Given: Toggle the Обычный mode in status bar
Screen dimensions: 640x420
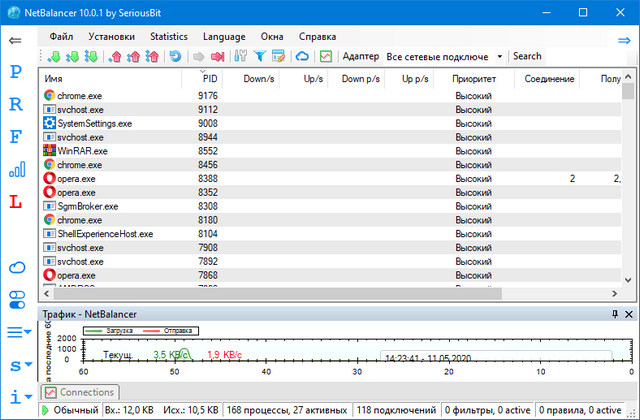Looking at the screenshot, I should (69, 410).
